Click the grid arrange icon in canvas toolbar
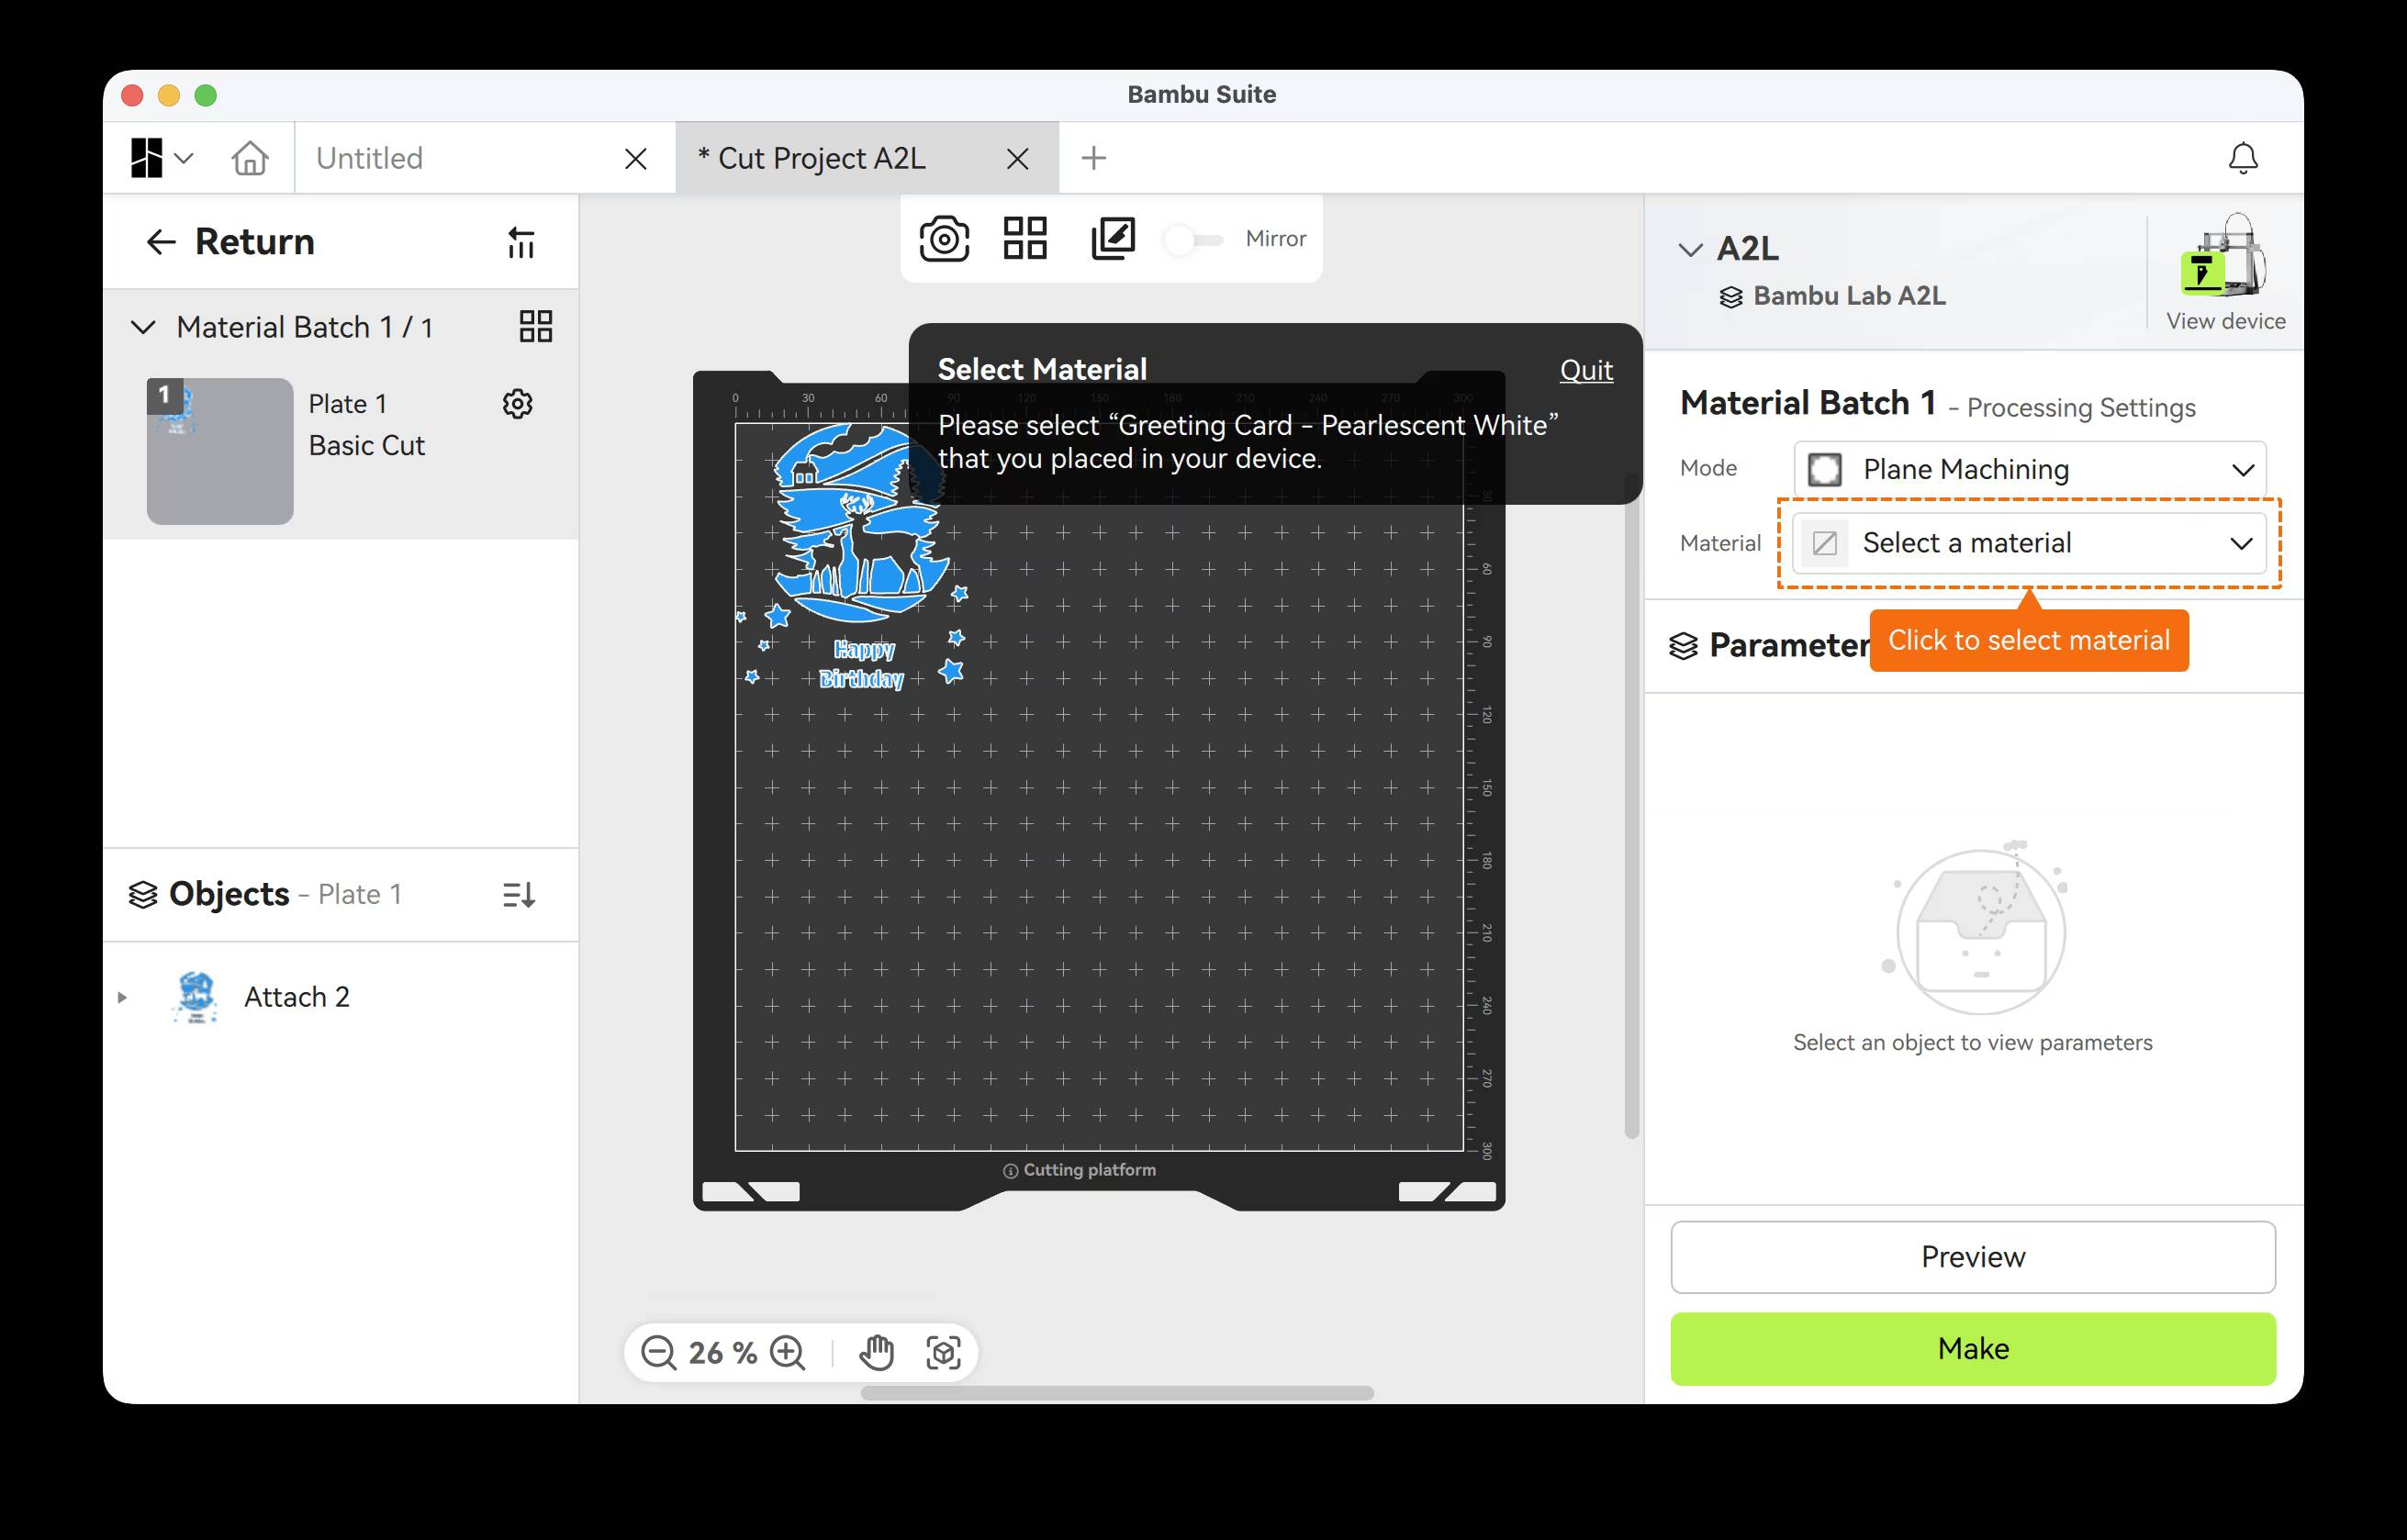The height and width of the screenshot is (1540, 2407). (1025, 238)
